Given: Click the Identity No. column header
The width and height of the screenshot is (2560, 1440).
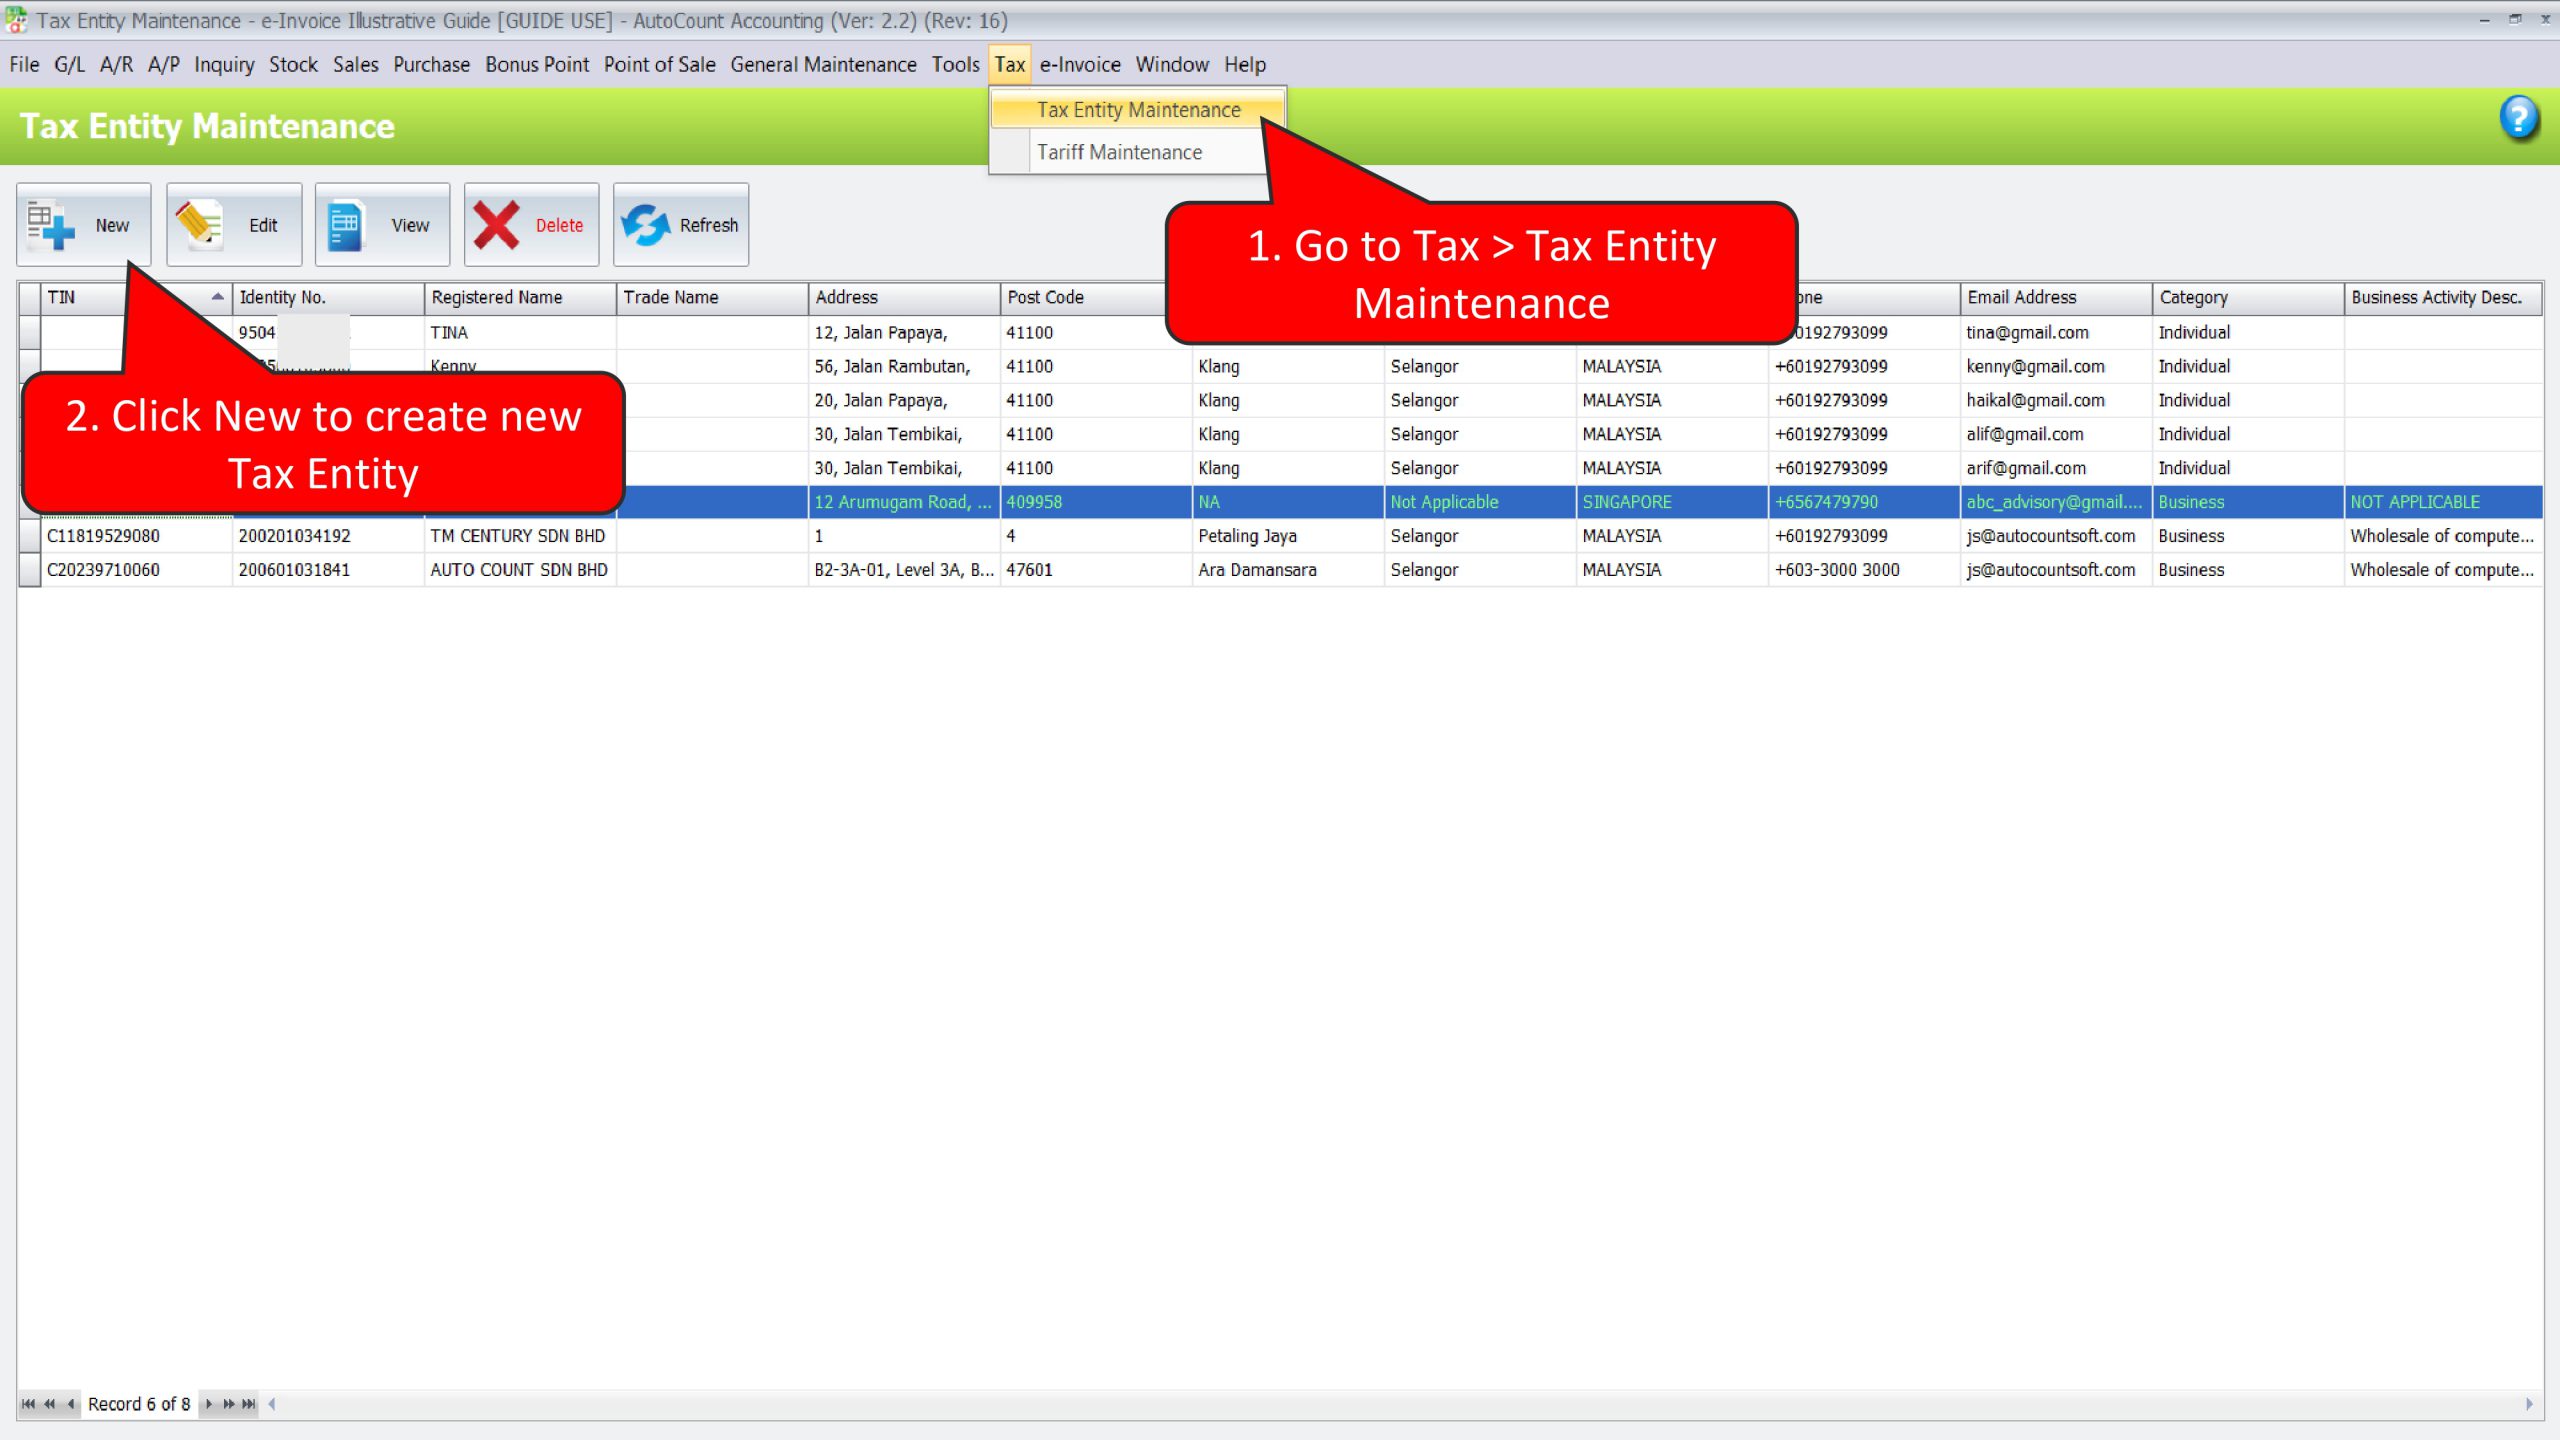Looking at the screenshot, I should pos(328,297).
